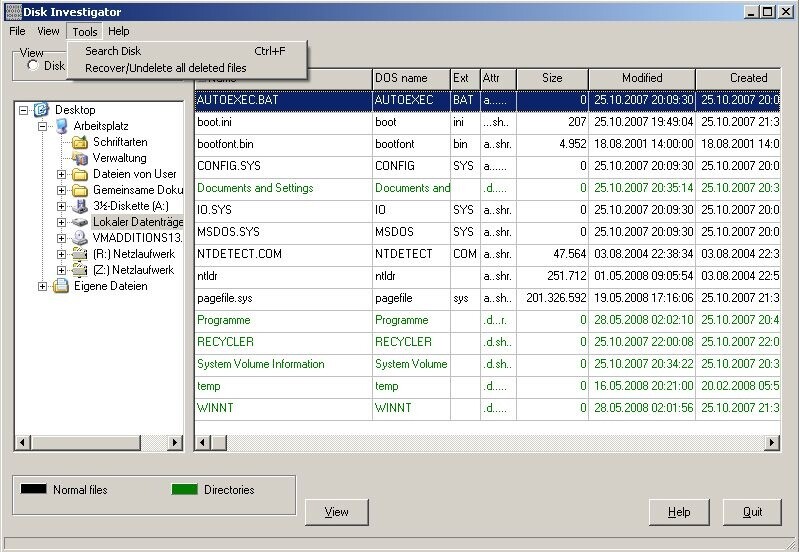Viewport: 799px width, 552px height.
Task: Click the View button at the bottom
Action: click(336, 512)
